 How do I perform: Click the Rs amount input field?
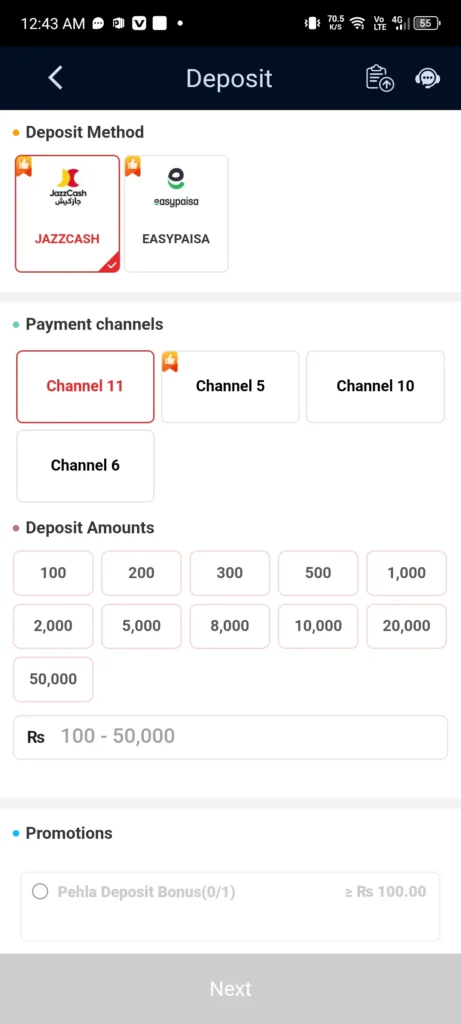tap(230, 737)
